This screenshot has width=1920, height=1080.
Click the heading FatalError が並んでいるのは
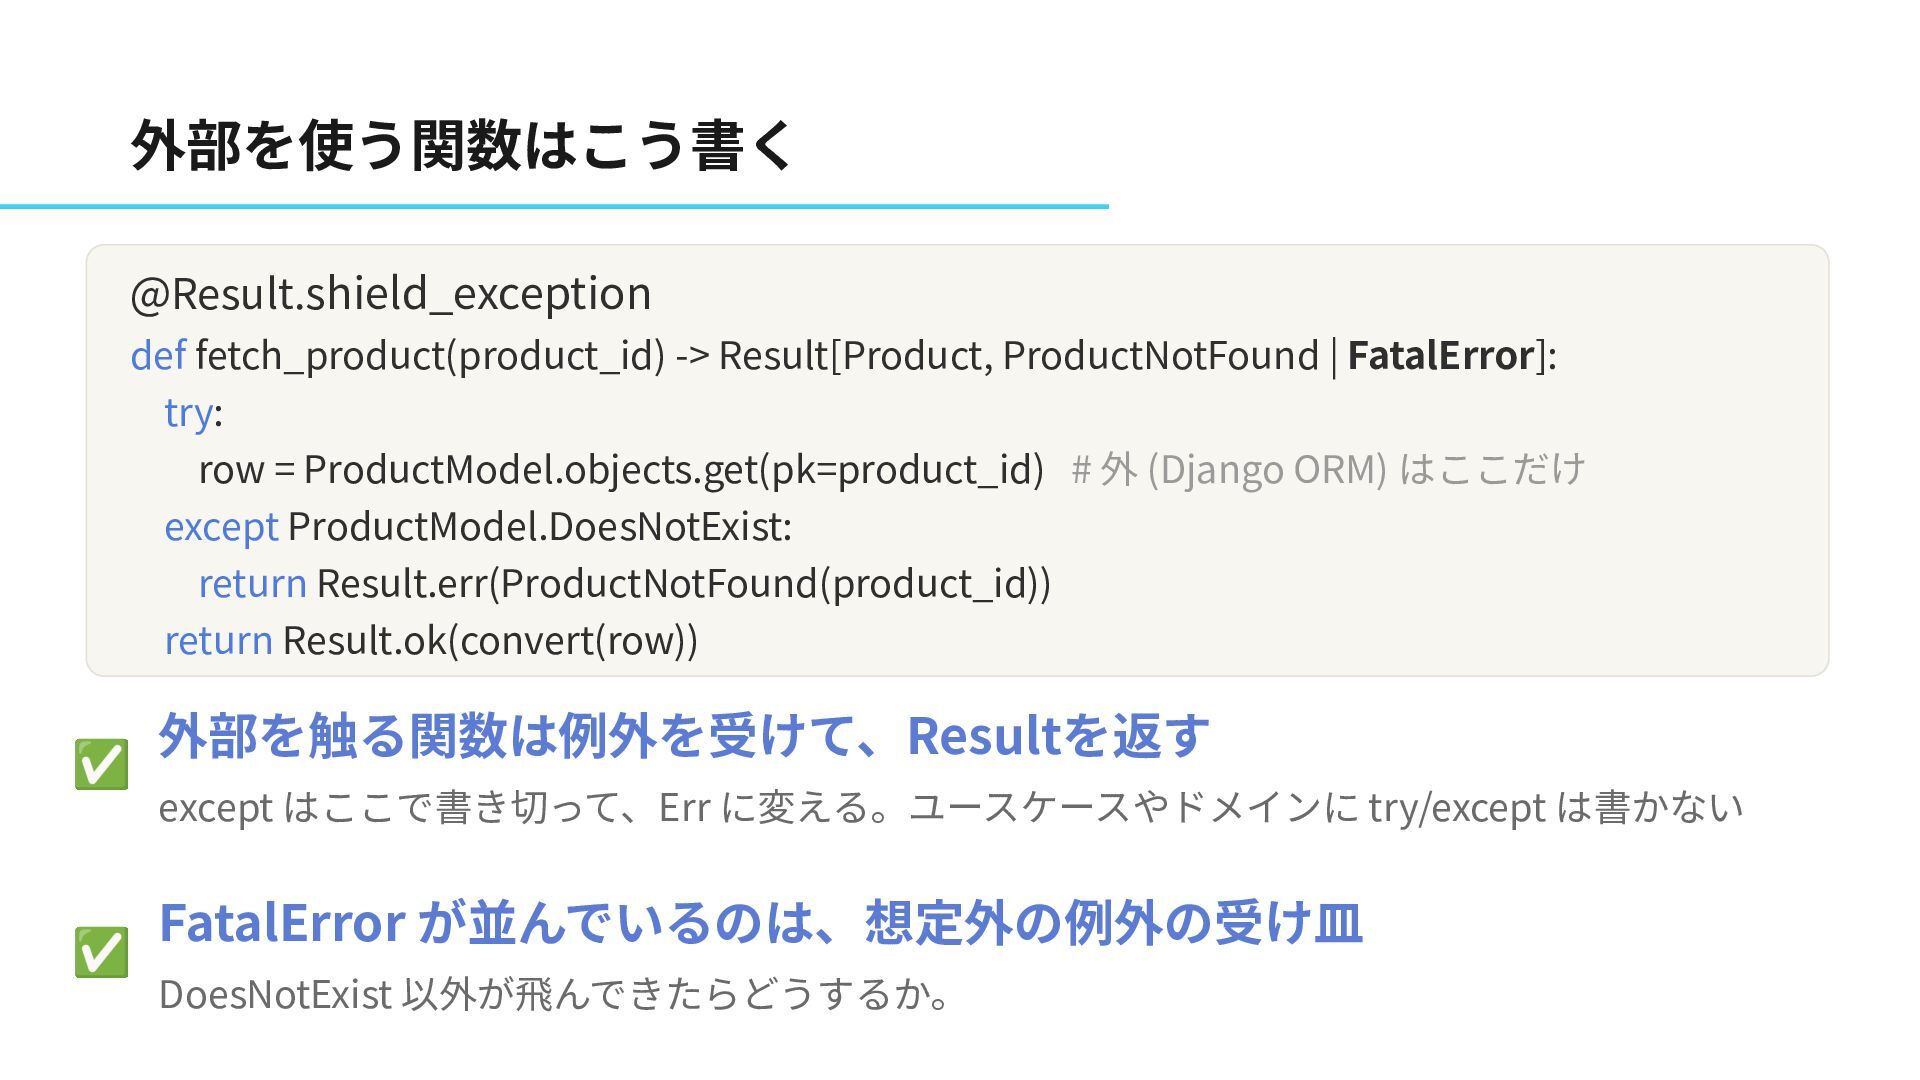point(760,923)
